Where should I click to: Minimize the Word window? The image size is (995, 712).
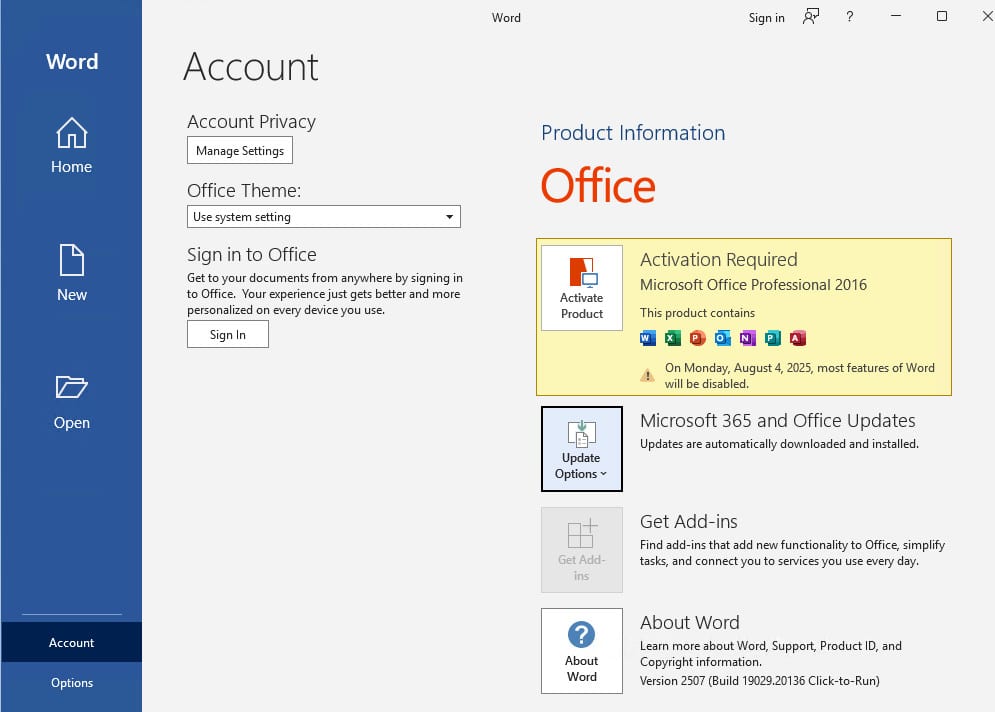tap(896, 16)
